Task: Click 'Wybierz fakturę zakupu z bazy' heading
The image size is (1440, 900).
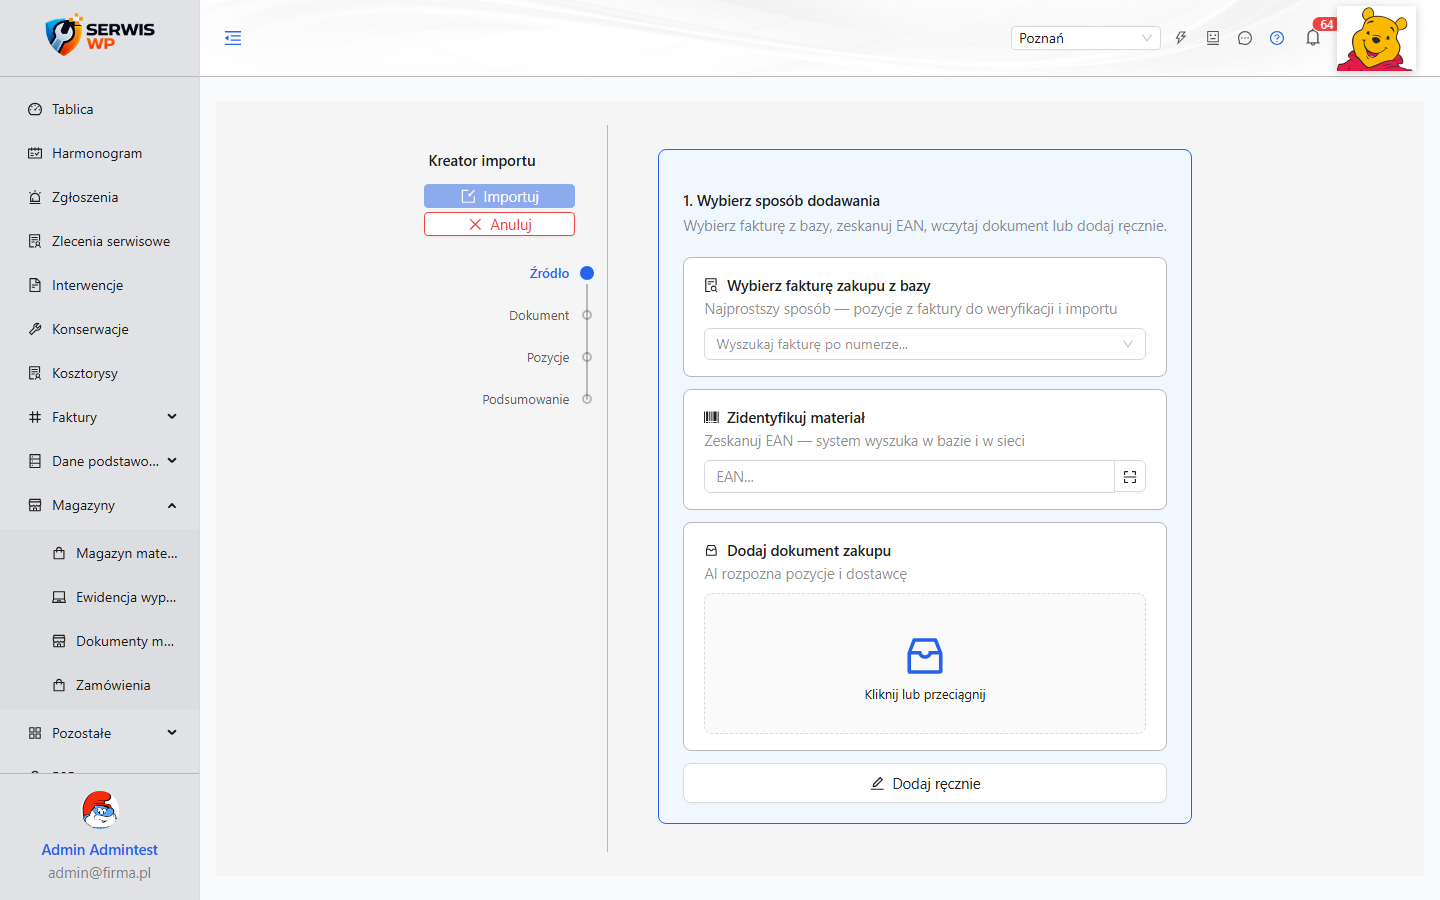Action: click(828, 286)
